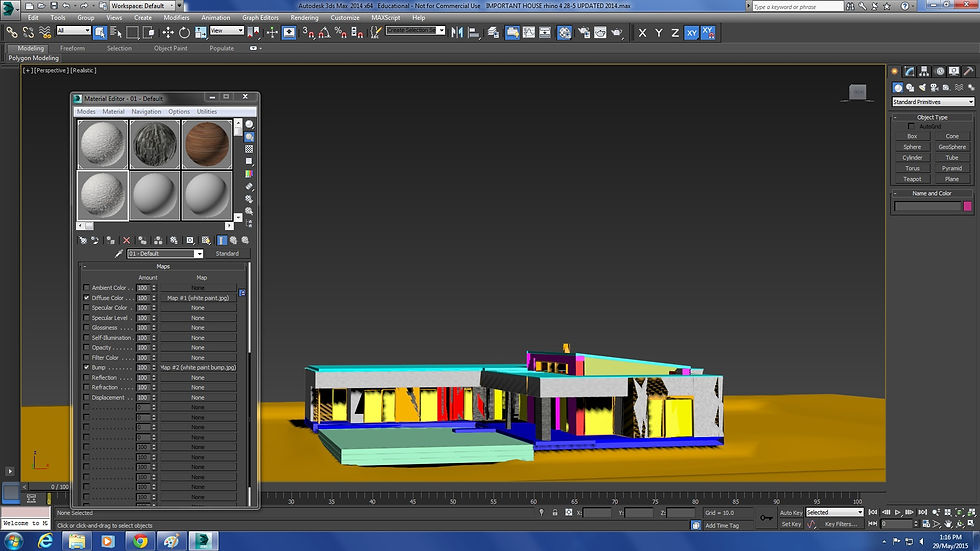Click the magenta object color swatch

(966, 206)
